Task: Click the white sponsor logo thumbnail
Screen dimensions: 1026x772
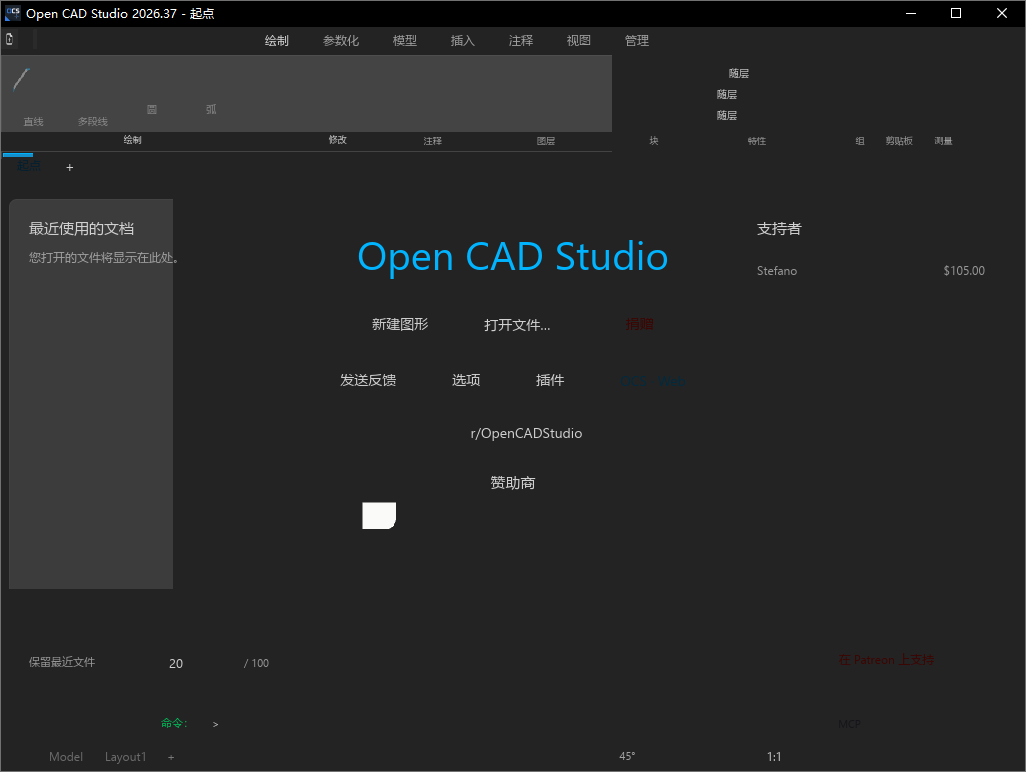Action: click(x=379, y=516)
